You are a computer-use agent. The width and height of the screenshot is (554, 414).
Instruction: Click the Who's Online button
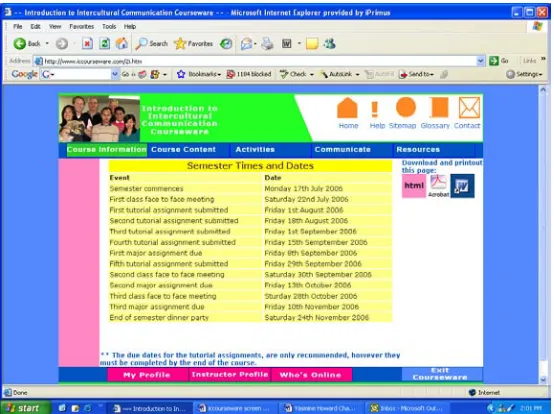click(311, 375)
